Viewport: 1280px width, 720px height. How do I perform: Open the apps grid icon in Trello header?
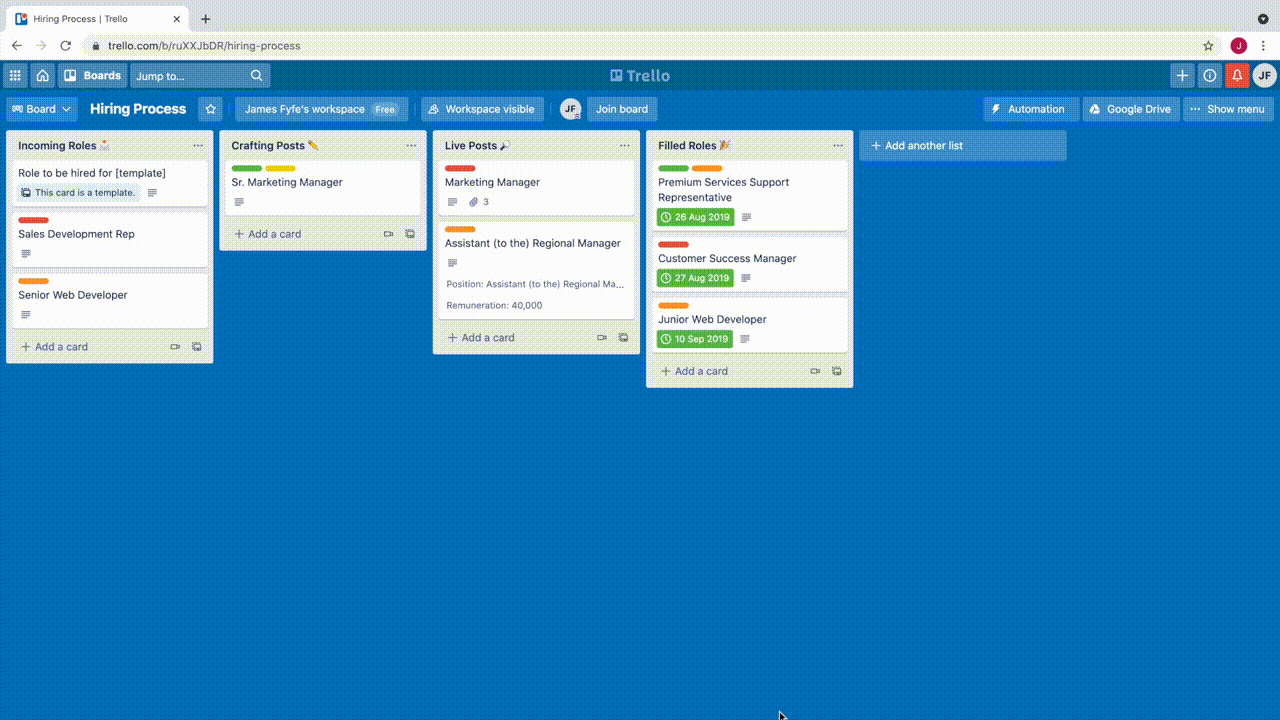point(15,75)
